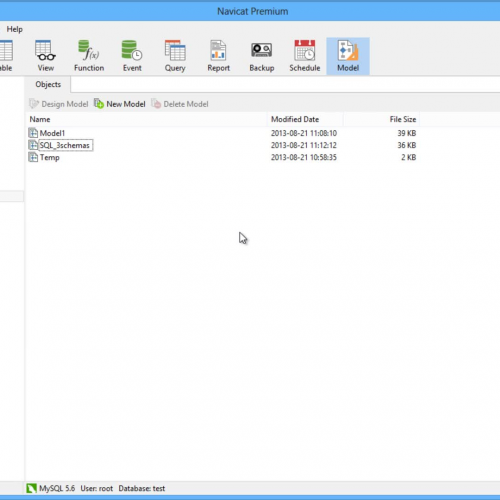Open the Report toolbar icon
Image resolution: width=500 pixels, height=500 pixels.
coord(218,56)
